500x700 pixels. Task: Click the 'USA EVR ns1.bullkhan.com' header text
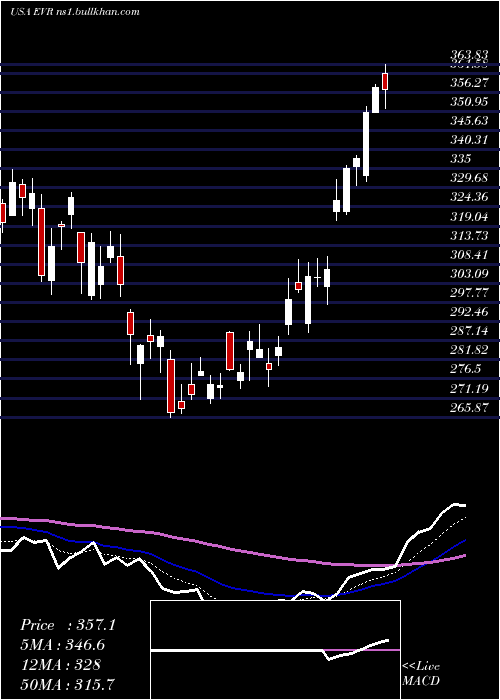click(x=75, y=12)
